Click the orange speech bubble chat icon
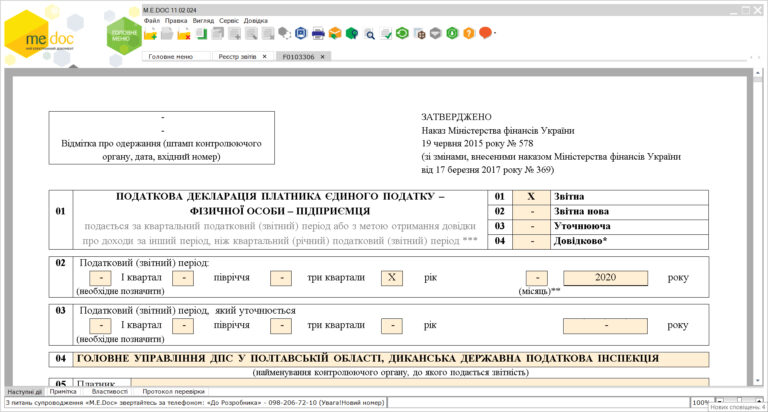This screenshot has height=412, width=768. [x=484, y=33]
